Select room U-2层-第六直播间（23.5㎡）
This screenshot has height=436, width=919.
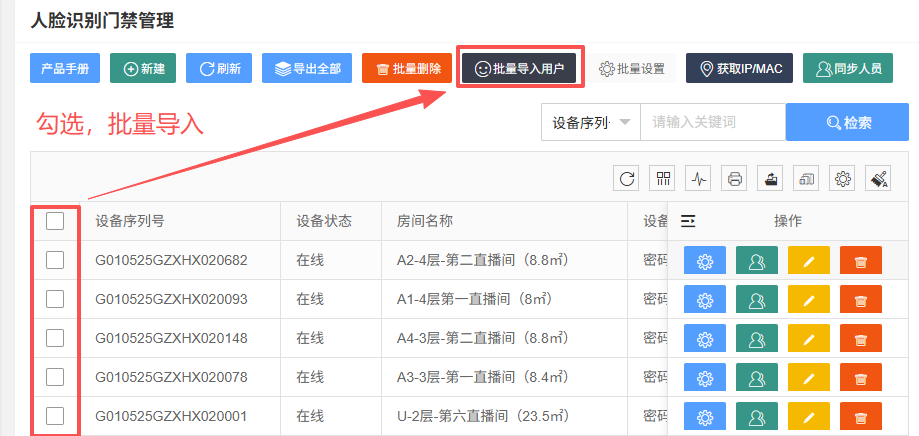pos(483,416)
